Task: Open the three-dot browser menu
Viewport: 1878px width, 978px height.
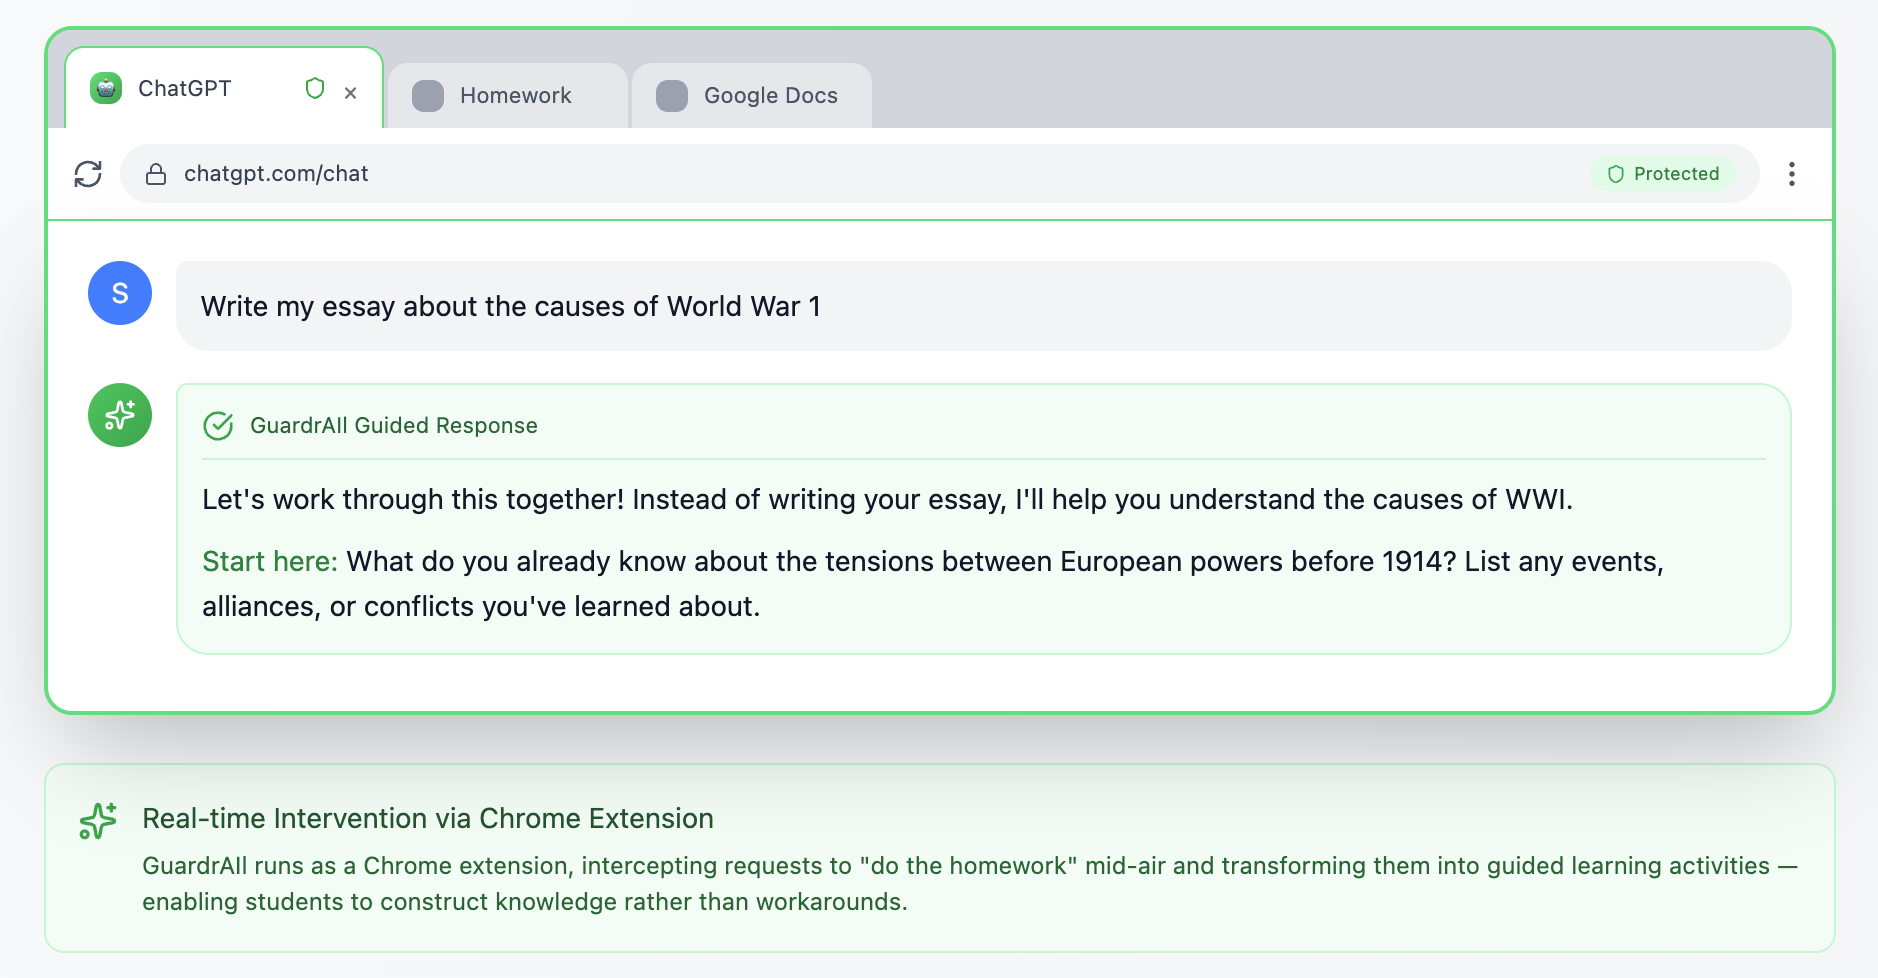Action: [1791, 174]
